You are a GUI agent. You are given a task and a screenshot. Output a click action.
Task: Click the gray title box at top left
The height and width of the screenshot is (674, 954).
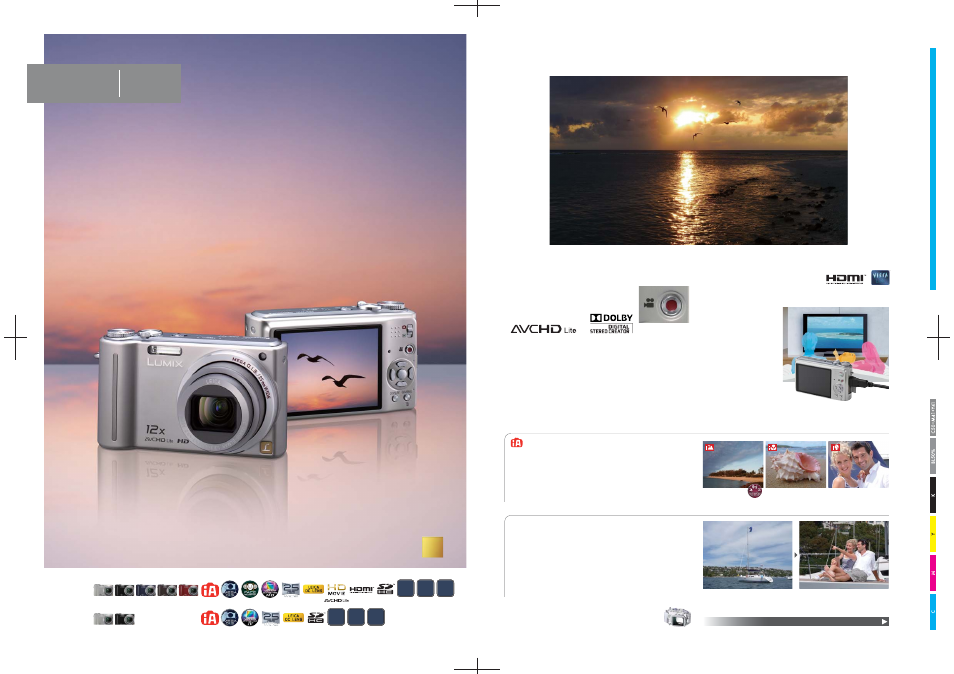pyautogui.click(x=104, y=83)
